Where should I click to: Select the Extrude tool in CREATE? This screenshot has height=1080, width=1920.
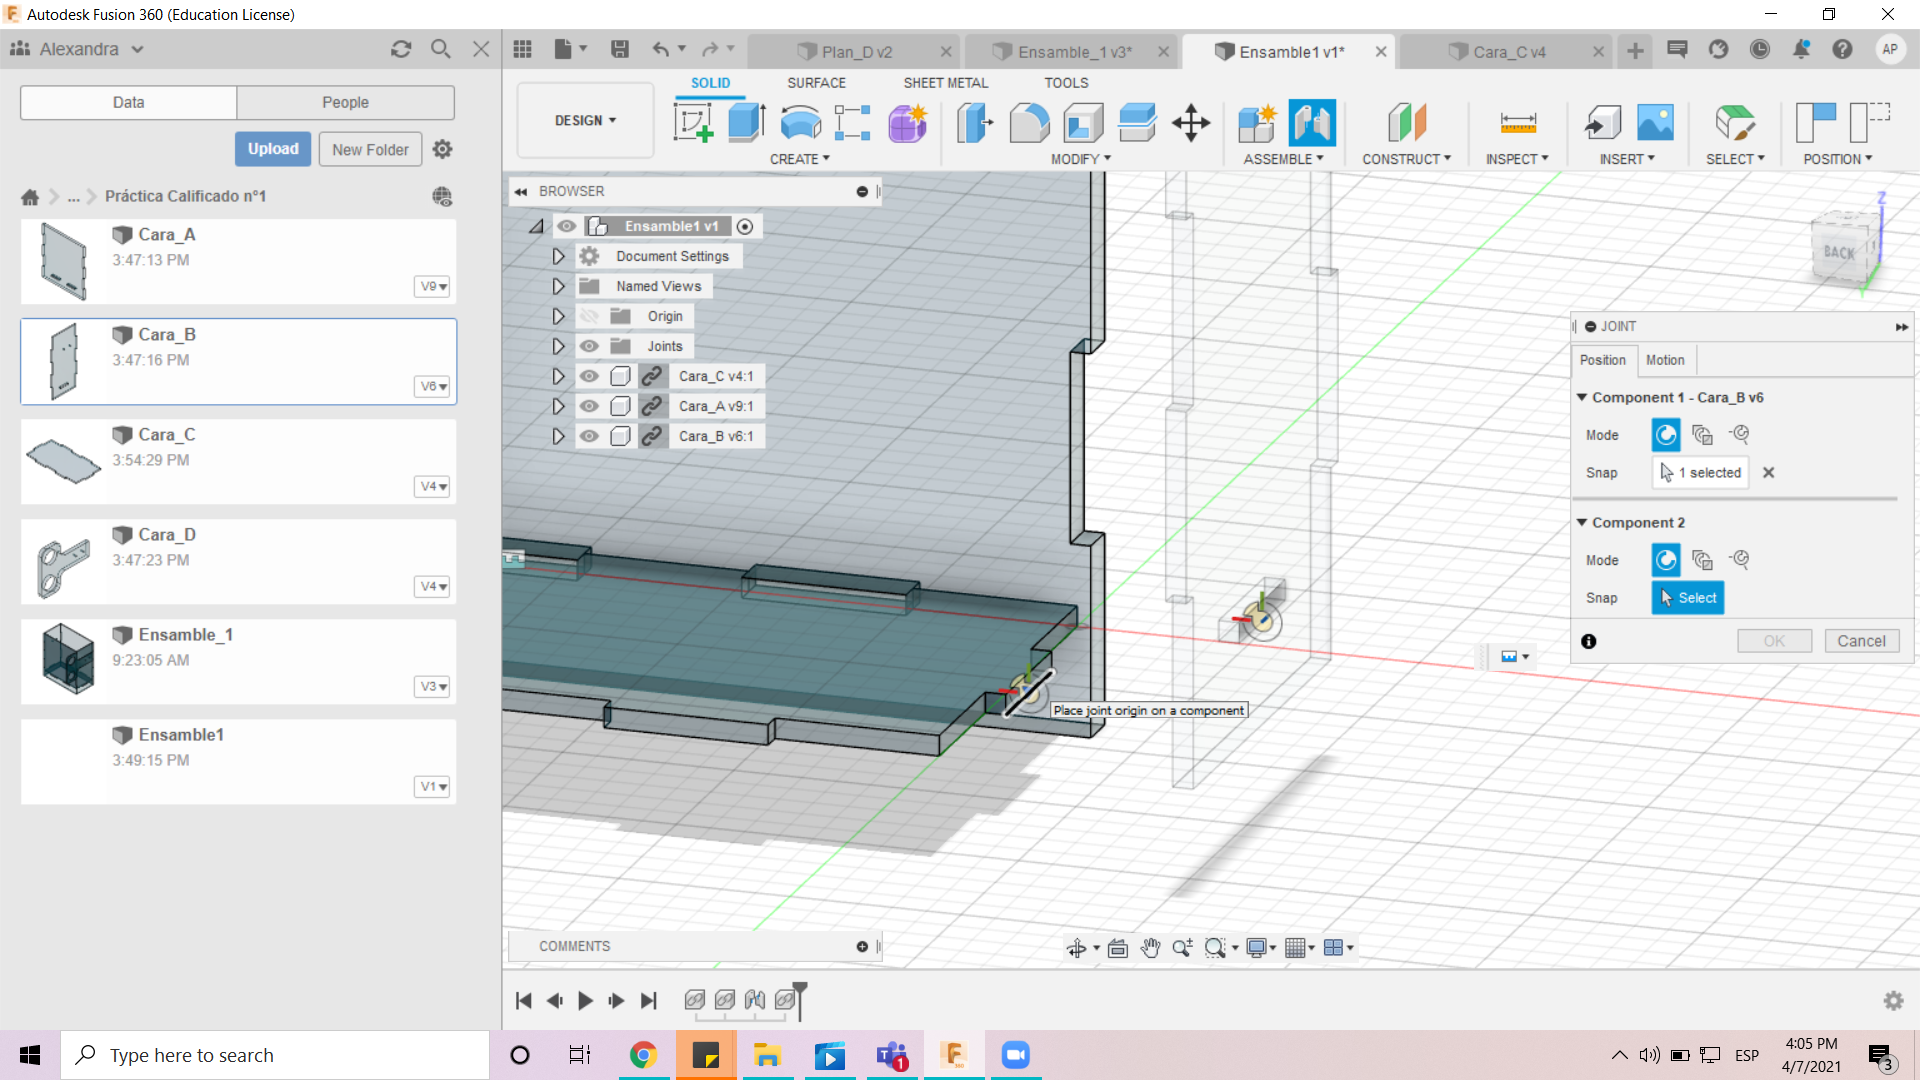(746, 123)
